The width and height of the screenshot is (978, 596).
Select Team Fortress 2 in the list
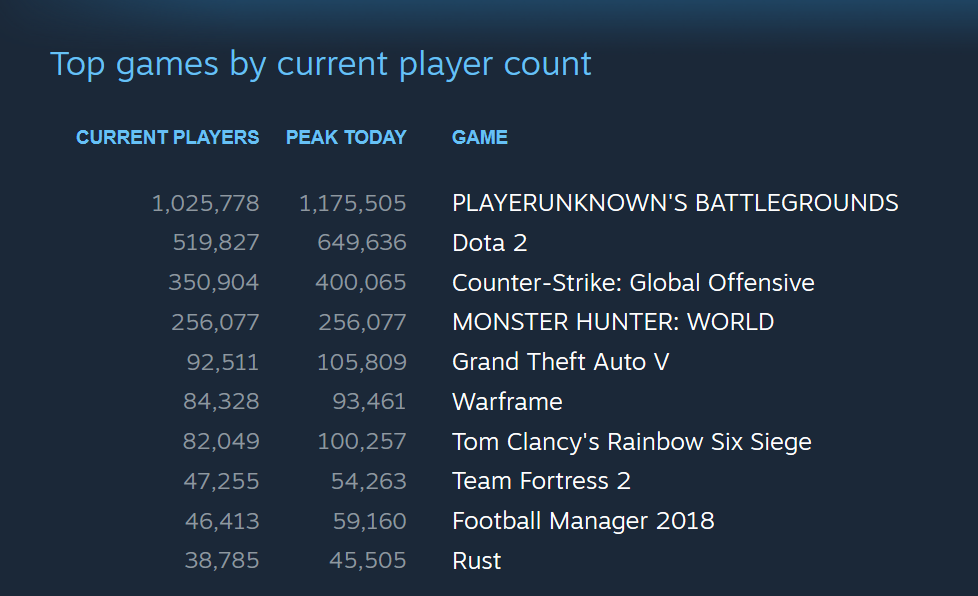click(x=541, y=481)
